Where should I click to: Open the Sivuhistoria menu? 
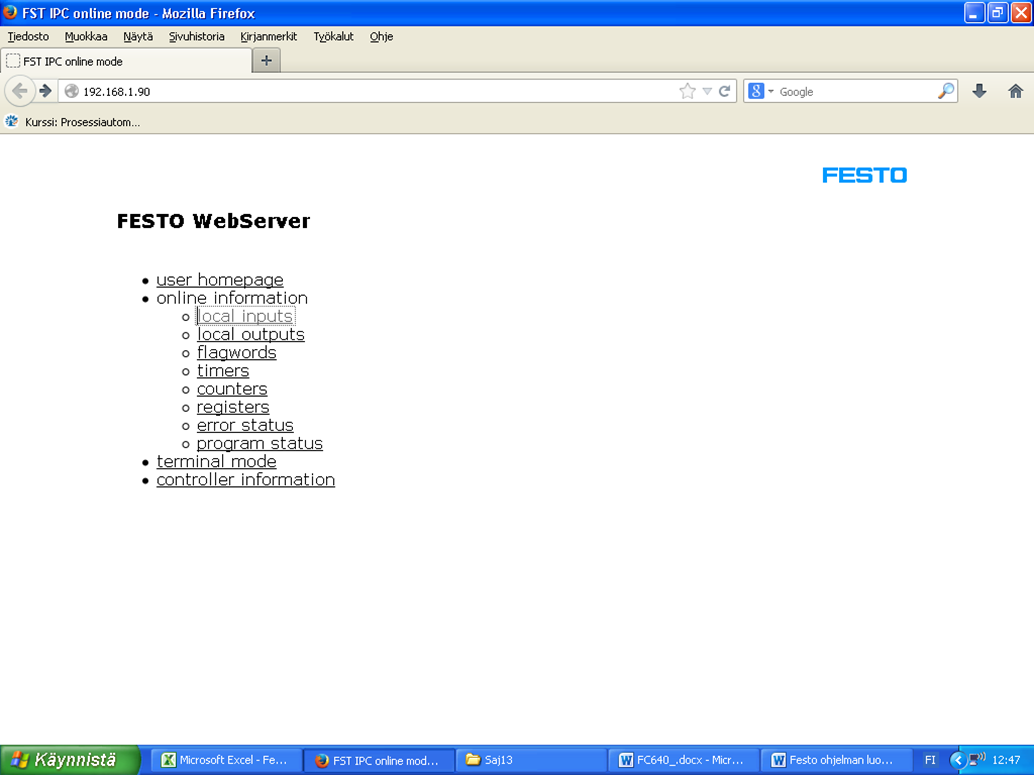tap(197, 36)
